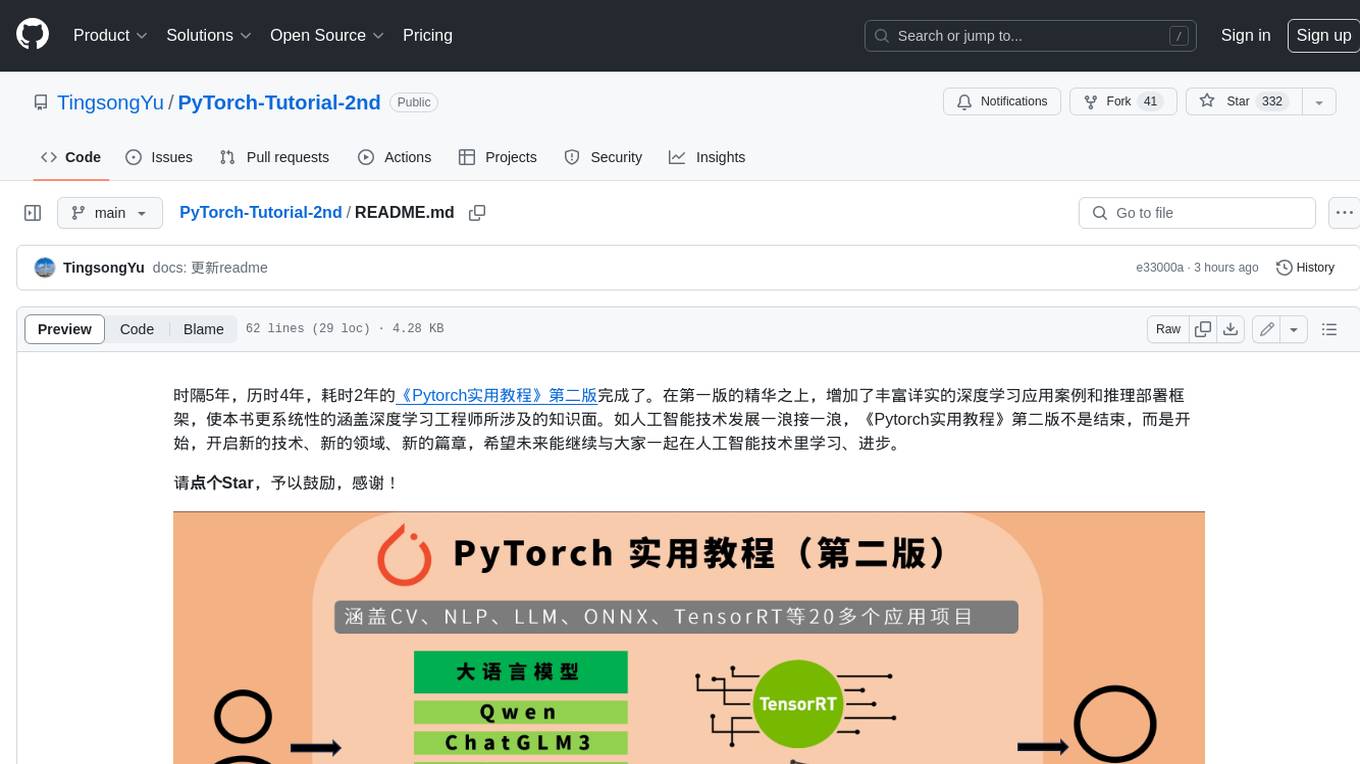
Task: Open the Pricing page
Action: pos(427,35)
